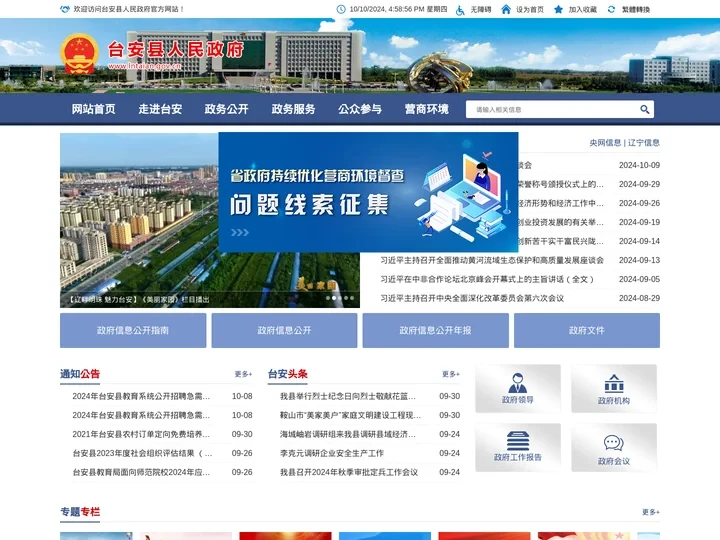
Task: Click the set-as-homepage house icon
Action: (x=506, y=9)
